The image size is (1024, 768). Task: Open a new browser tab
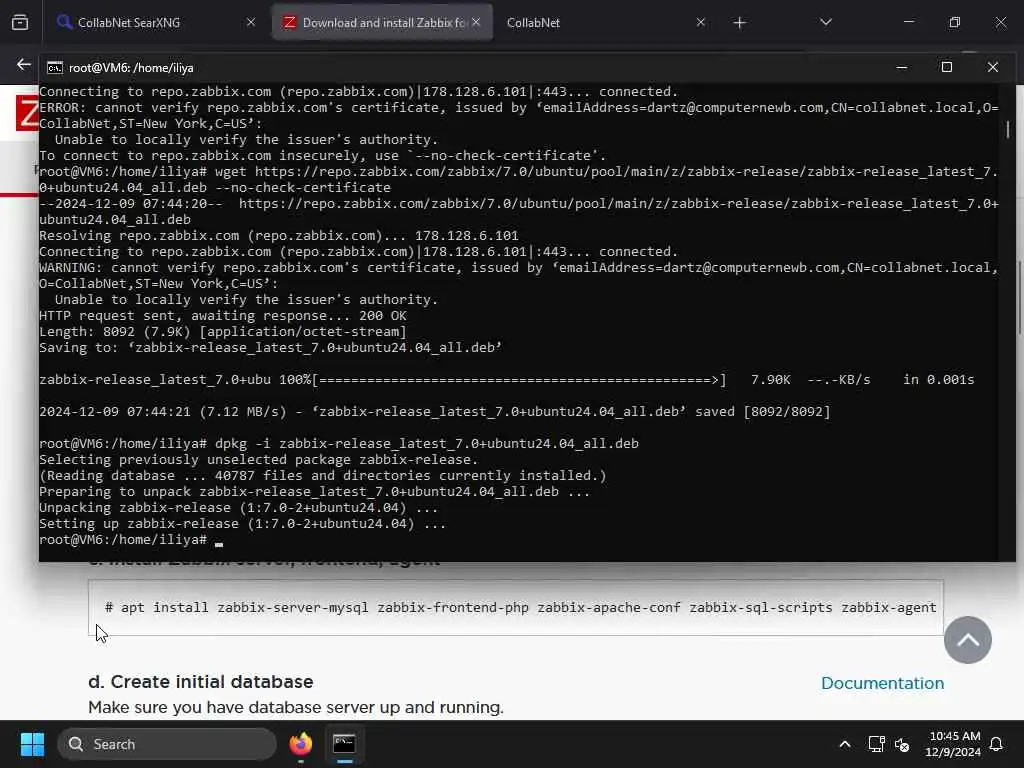739,23
